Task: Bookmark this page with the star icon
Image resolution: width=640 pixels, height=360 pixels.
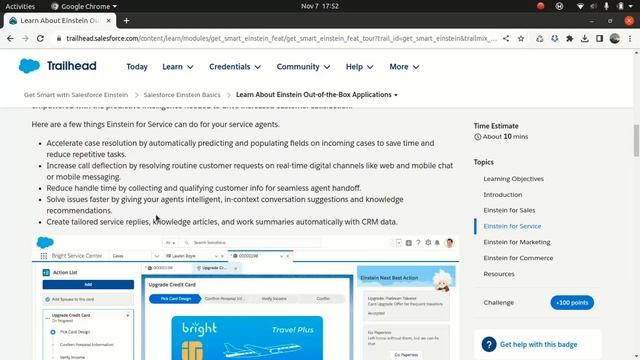Action: coord(521,38)
